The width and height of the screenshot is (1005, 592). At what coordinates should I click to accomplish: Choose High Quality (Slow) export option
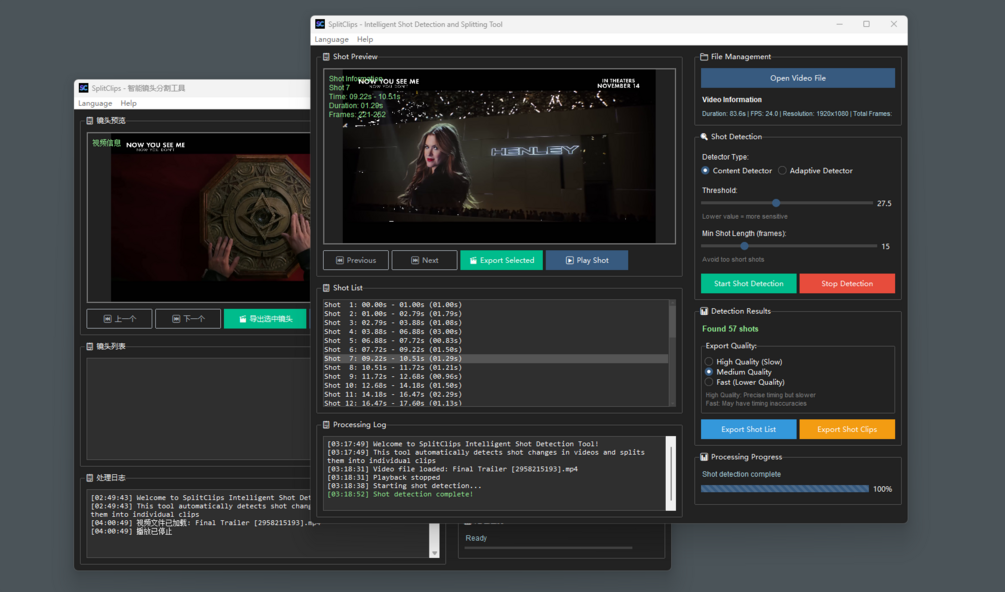pyautogui.click(x=709, y=361)
